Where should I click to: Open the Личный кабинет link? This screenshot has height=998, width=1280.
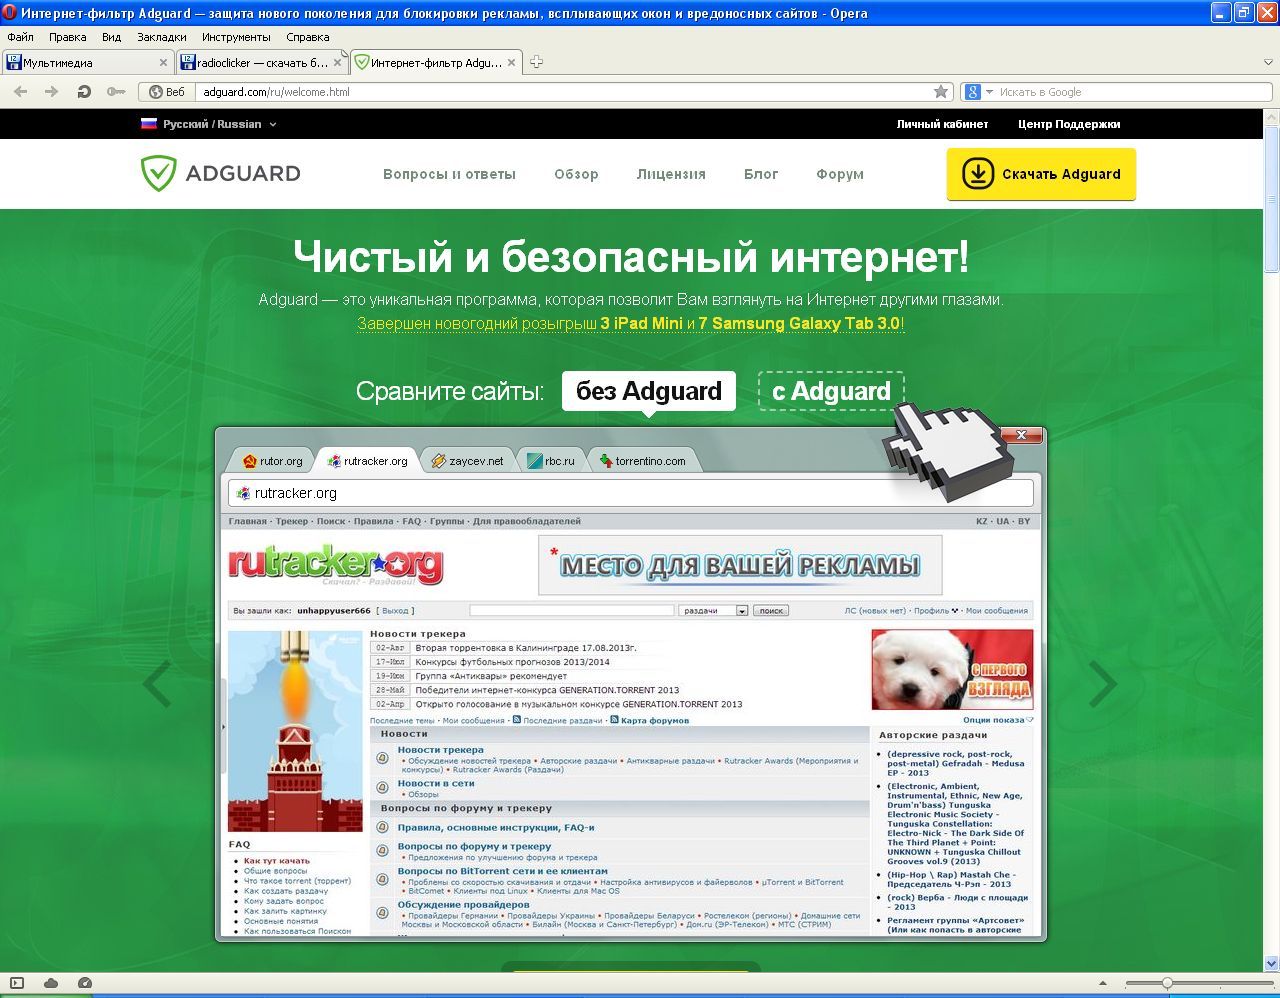(942, 124)
